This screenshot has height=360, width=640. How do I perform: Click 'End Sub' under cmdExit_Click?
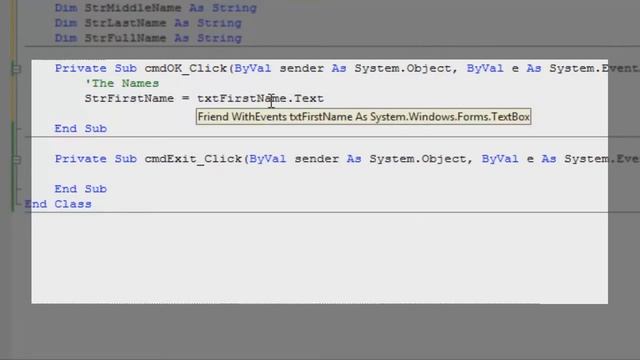pyautogui.click(x=81, y=189)
